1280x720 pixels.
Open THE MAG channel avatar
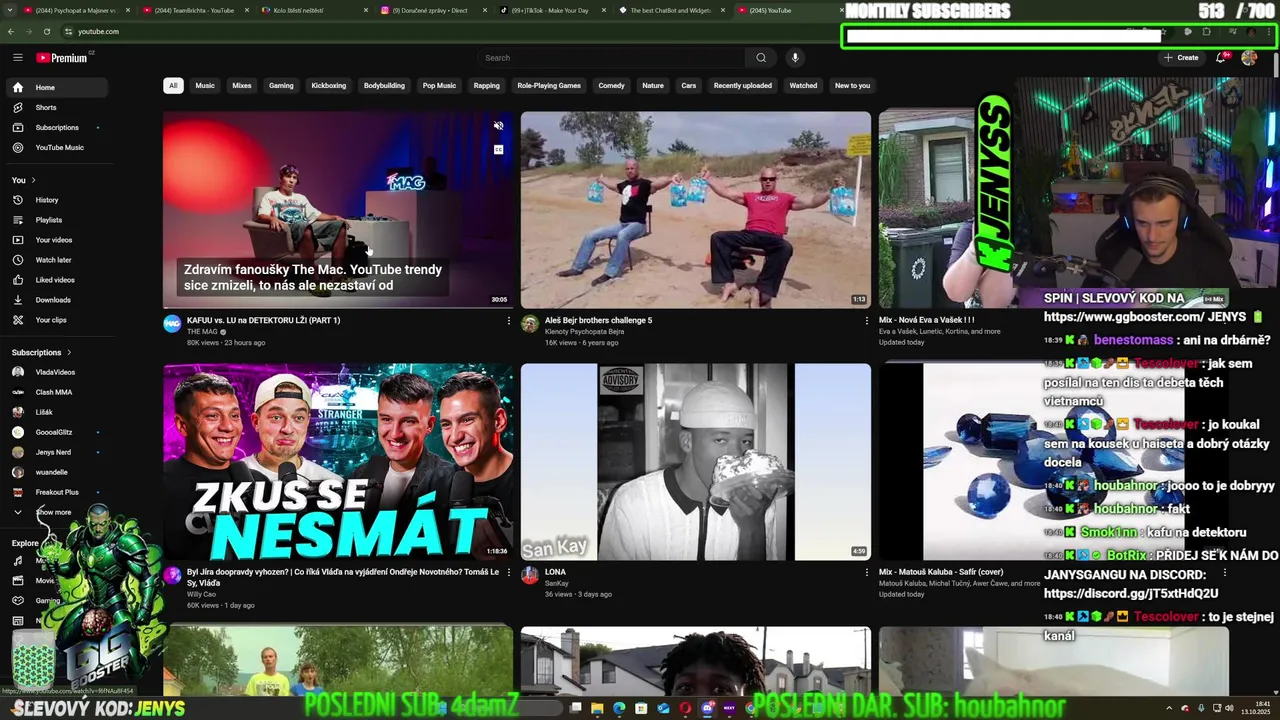pos(172,324)
